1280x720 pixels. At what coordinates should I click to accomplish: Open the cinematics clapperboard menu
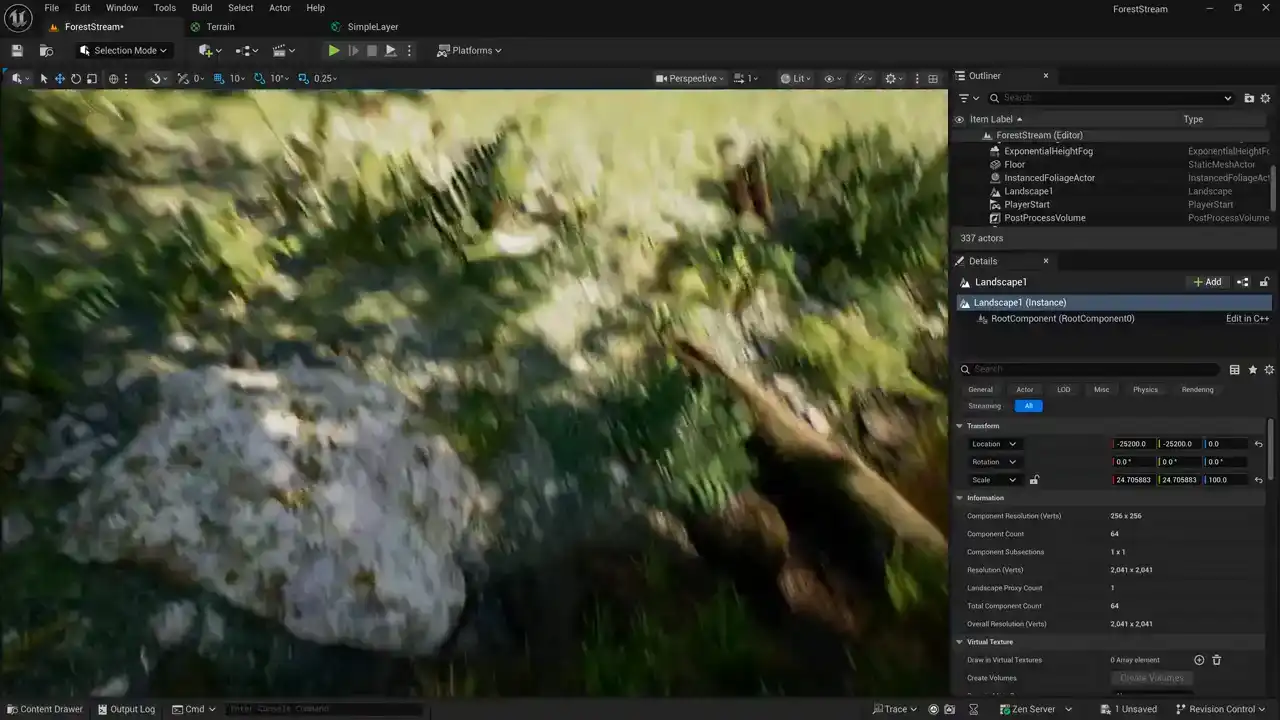(x=283, y=51)
